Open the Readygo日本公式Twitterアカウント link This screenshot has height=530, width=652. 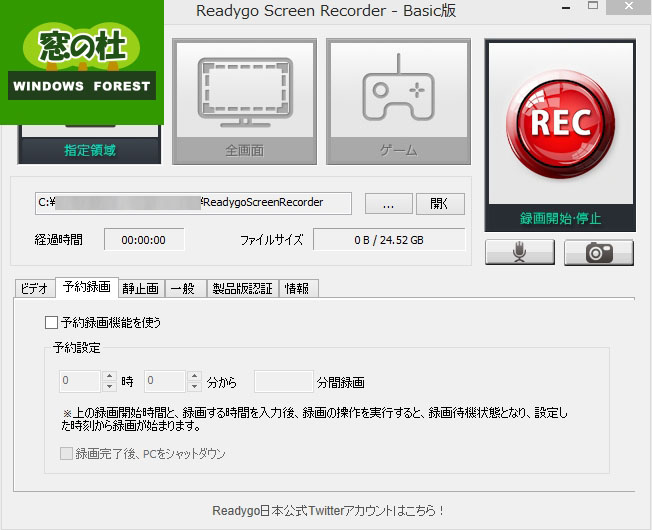click(x=328, y=510)
